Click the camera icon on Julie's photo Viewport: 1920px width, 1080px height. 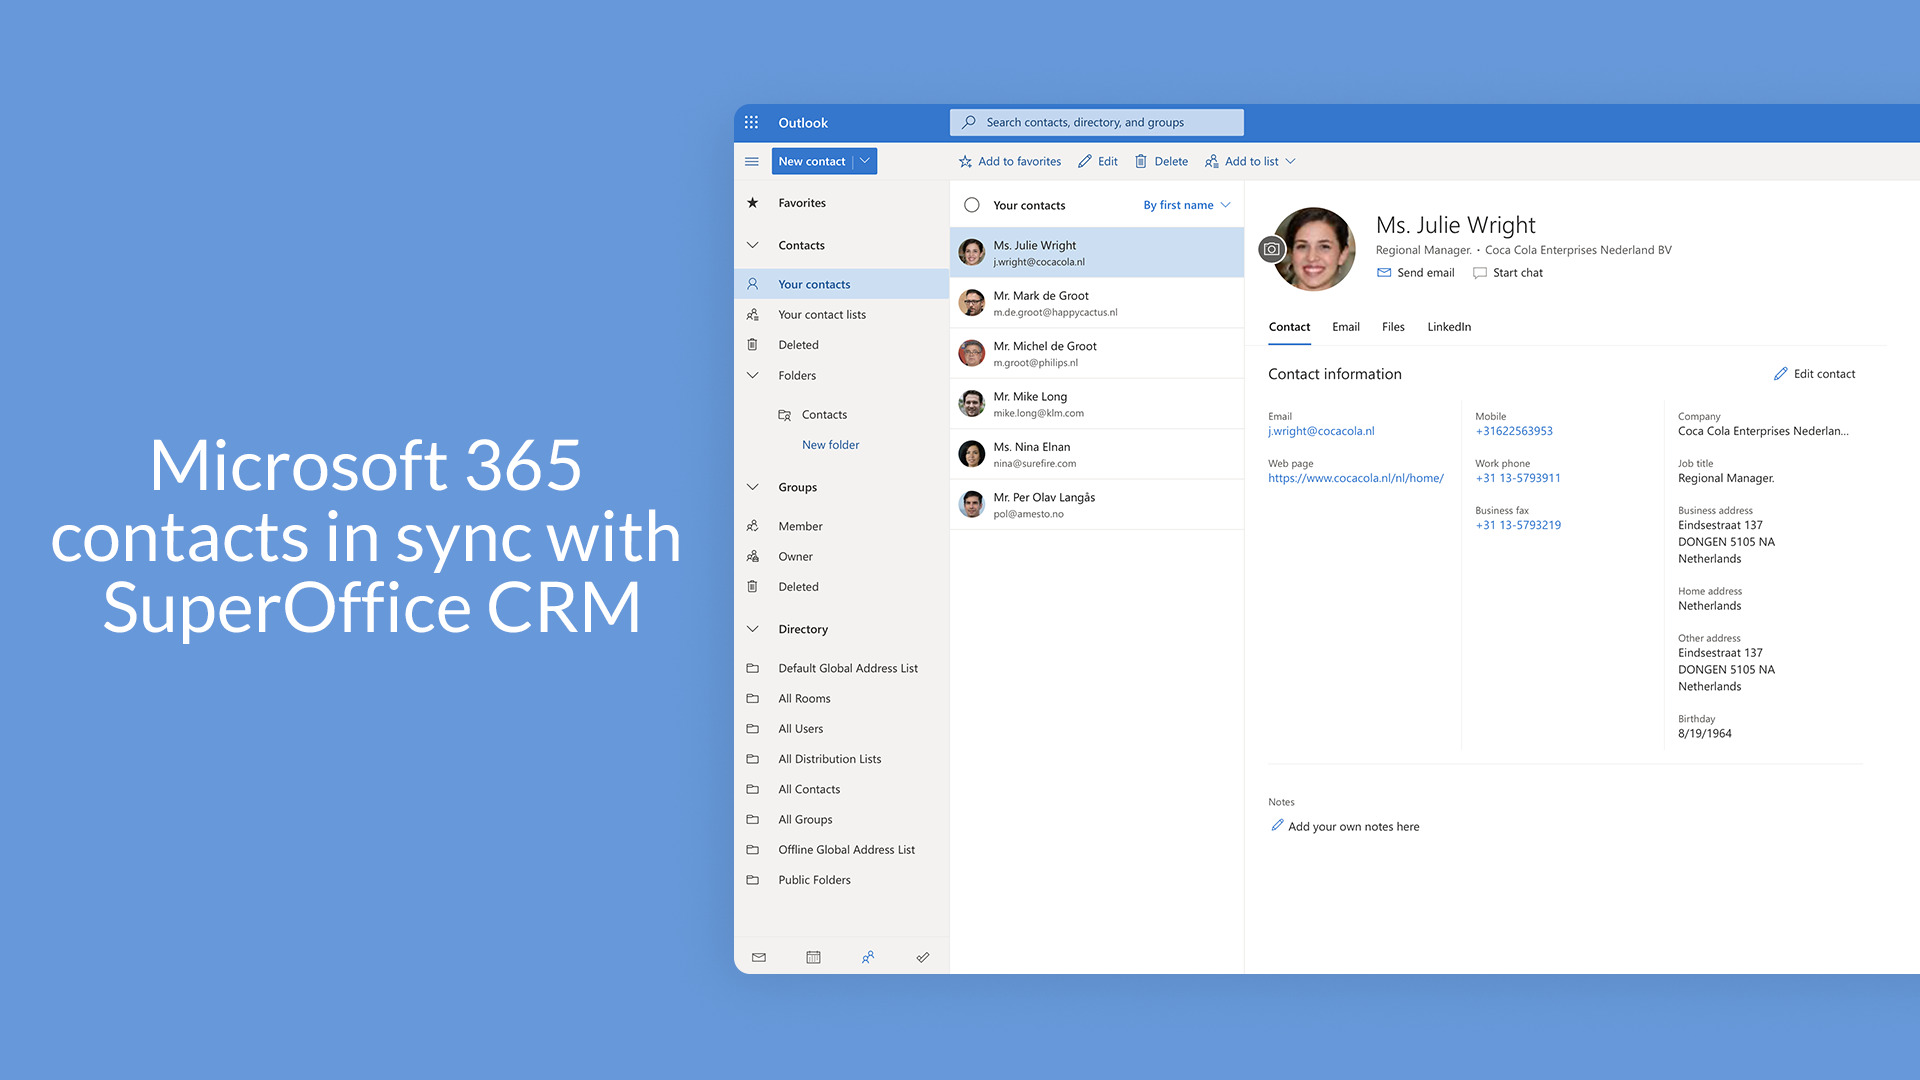pos(1271,249)
